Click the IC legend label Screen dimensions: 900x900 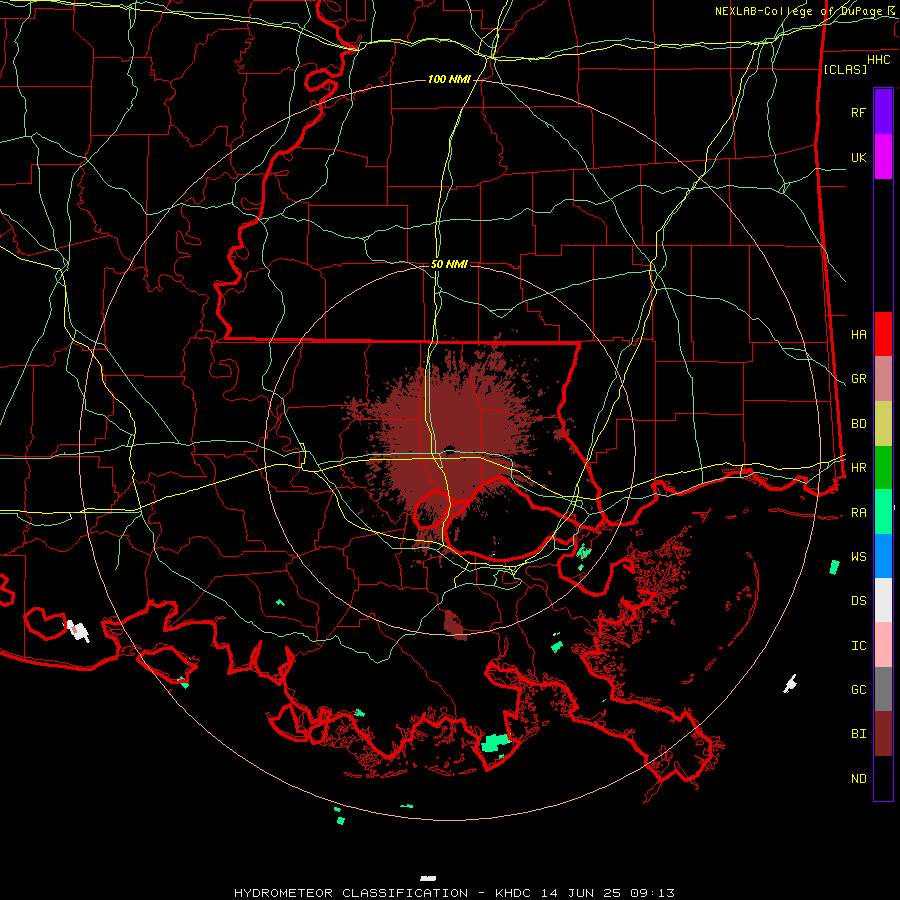coord(858,646)
